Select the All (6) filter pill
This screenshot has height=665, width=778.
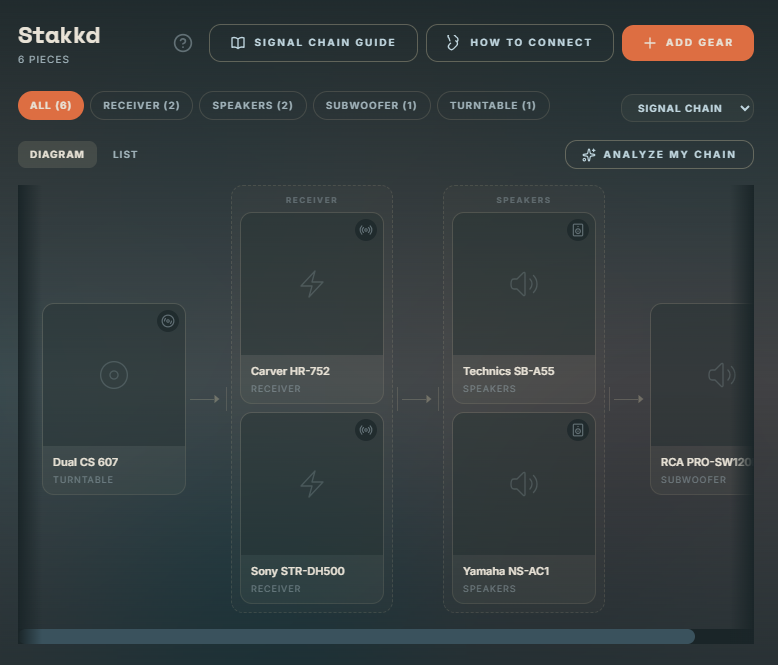coord(51,105)
